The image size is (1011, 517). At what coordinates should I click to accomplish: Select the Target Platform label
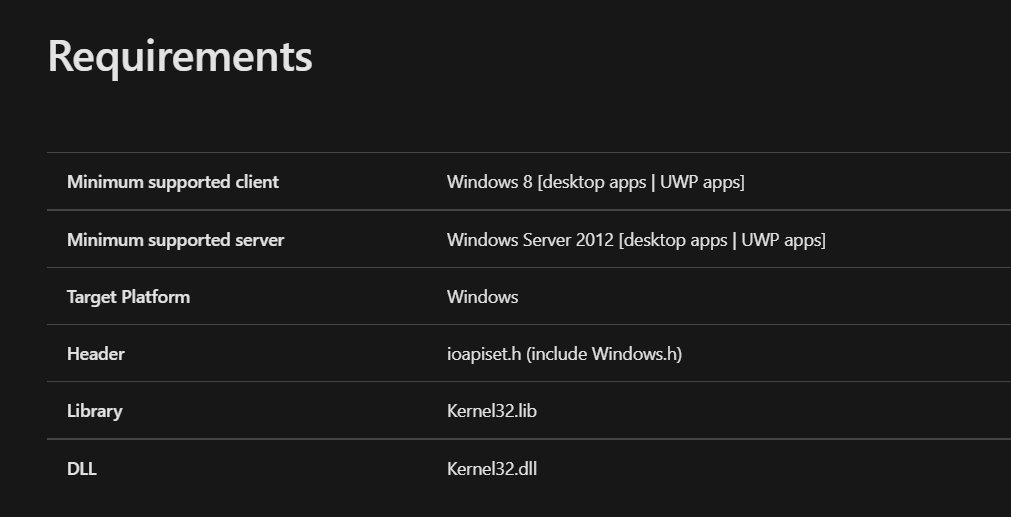pyautogui.click(x=128, y=297)
